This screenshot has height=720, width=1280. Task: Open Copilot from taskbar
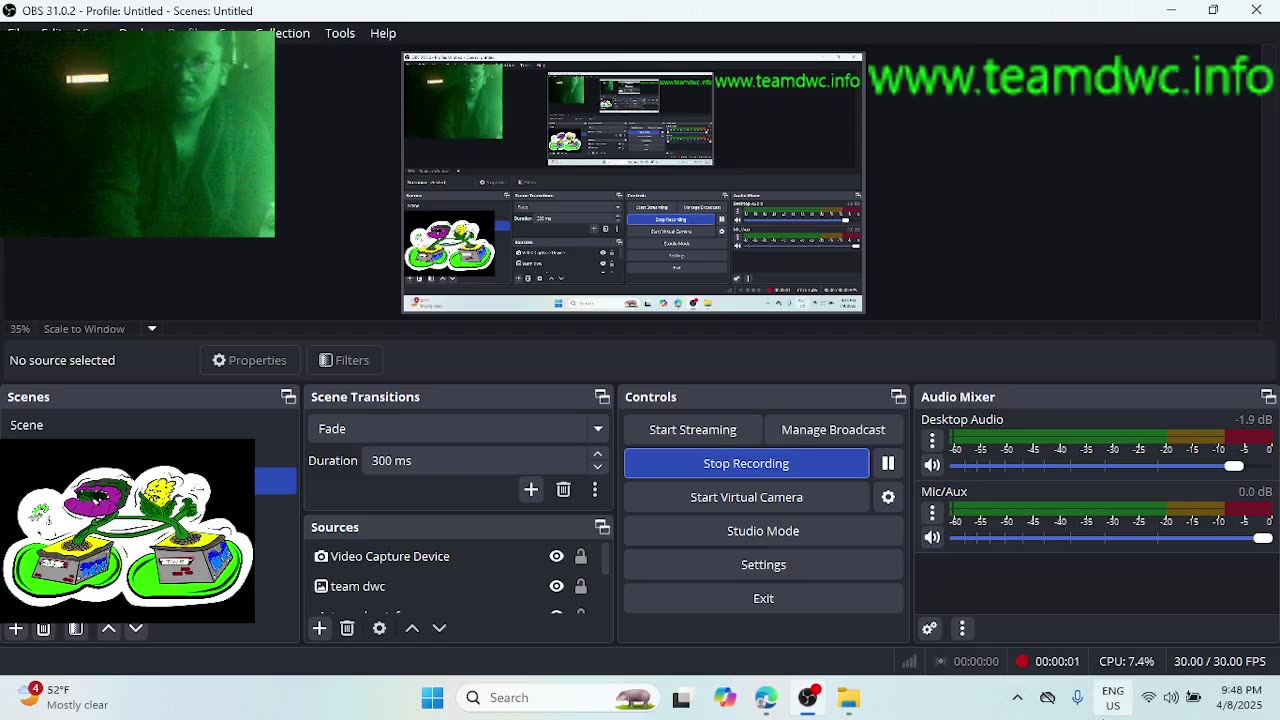pos(725,698)
